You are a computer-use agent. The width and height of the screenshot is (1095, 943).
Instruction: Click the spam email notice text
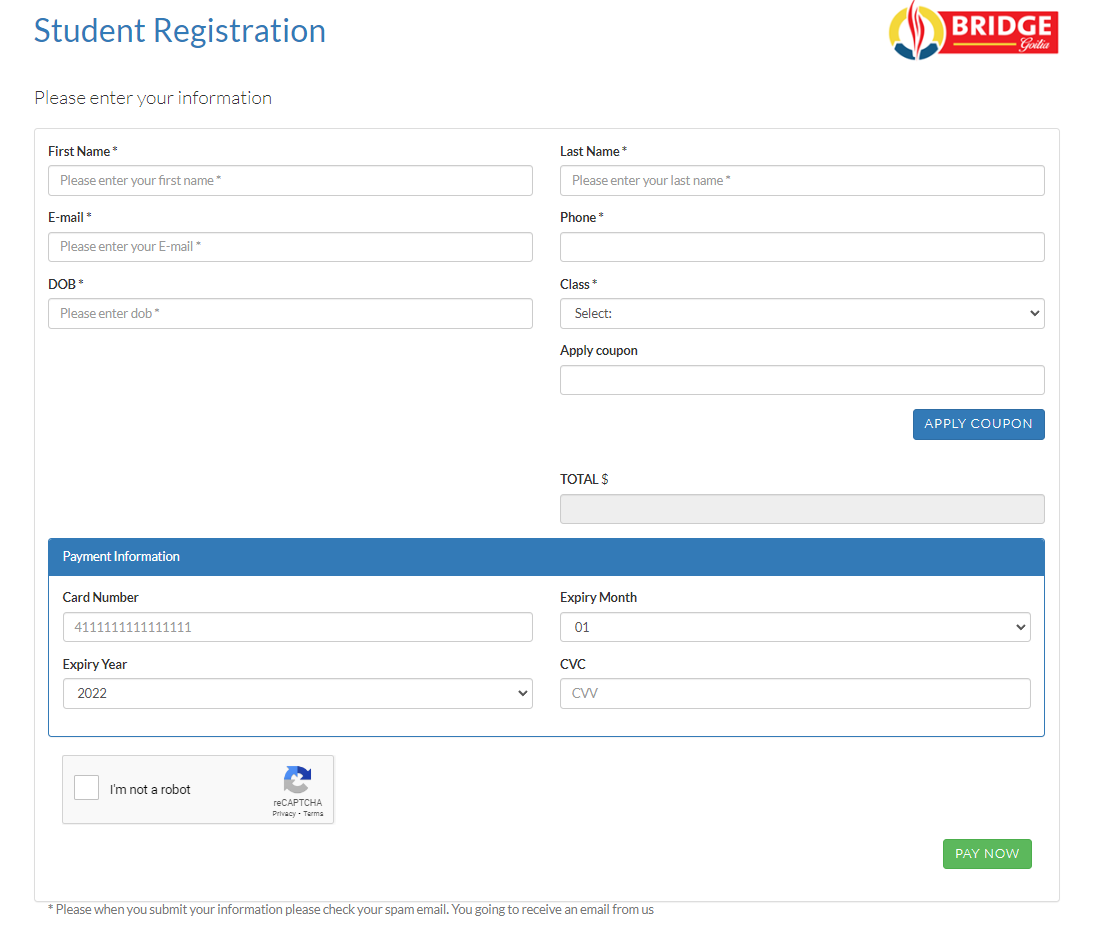pyautogui.click(x=351, y=909)
